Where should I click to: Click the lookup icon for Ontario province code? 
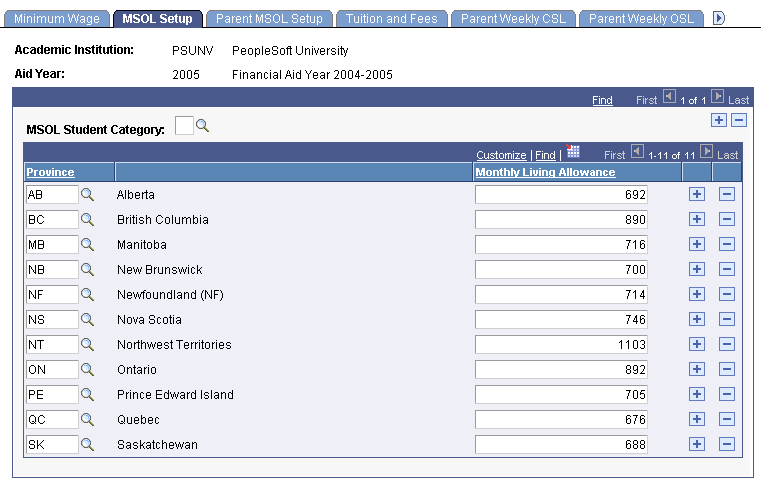coord(87,370)
